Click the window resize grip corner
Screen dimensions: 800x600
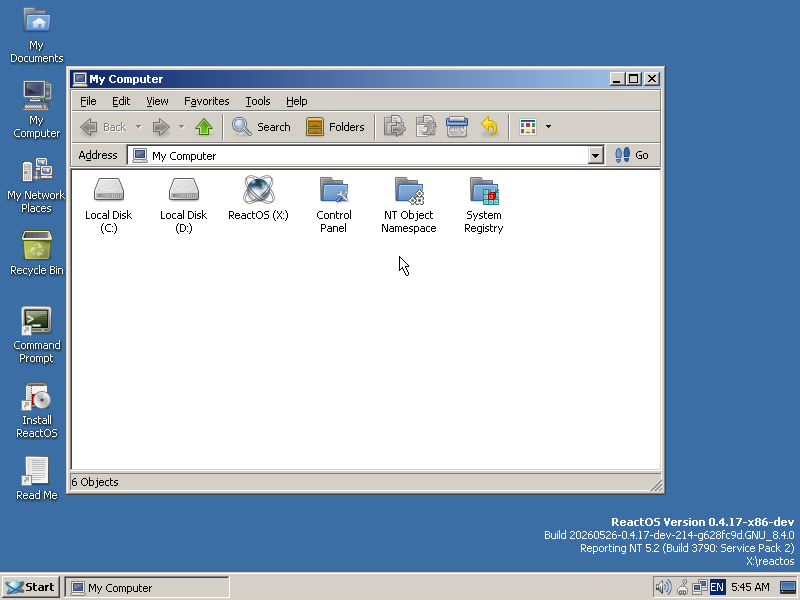click(656, 486)
